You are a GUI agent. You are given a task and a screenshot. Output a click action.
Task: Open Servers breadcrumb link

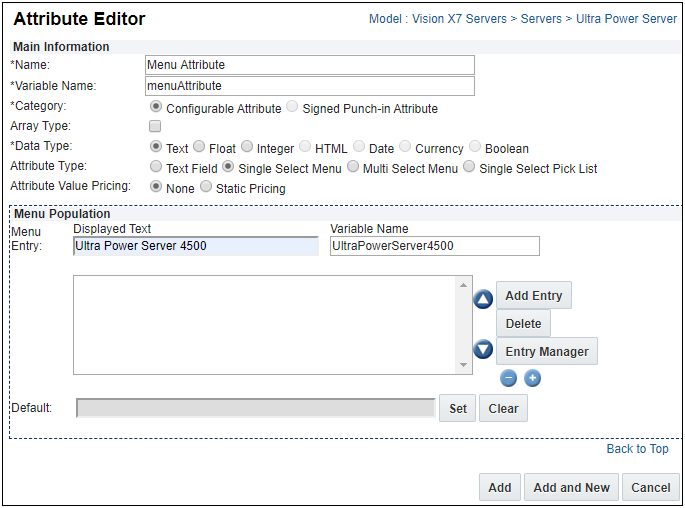(x=541, y=19)
